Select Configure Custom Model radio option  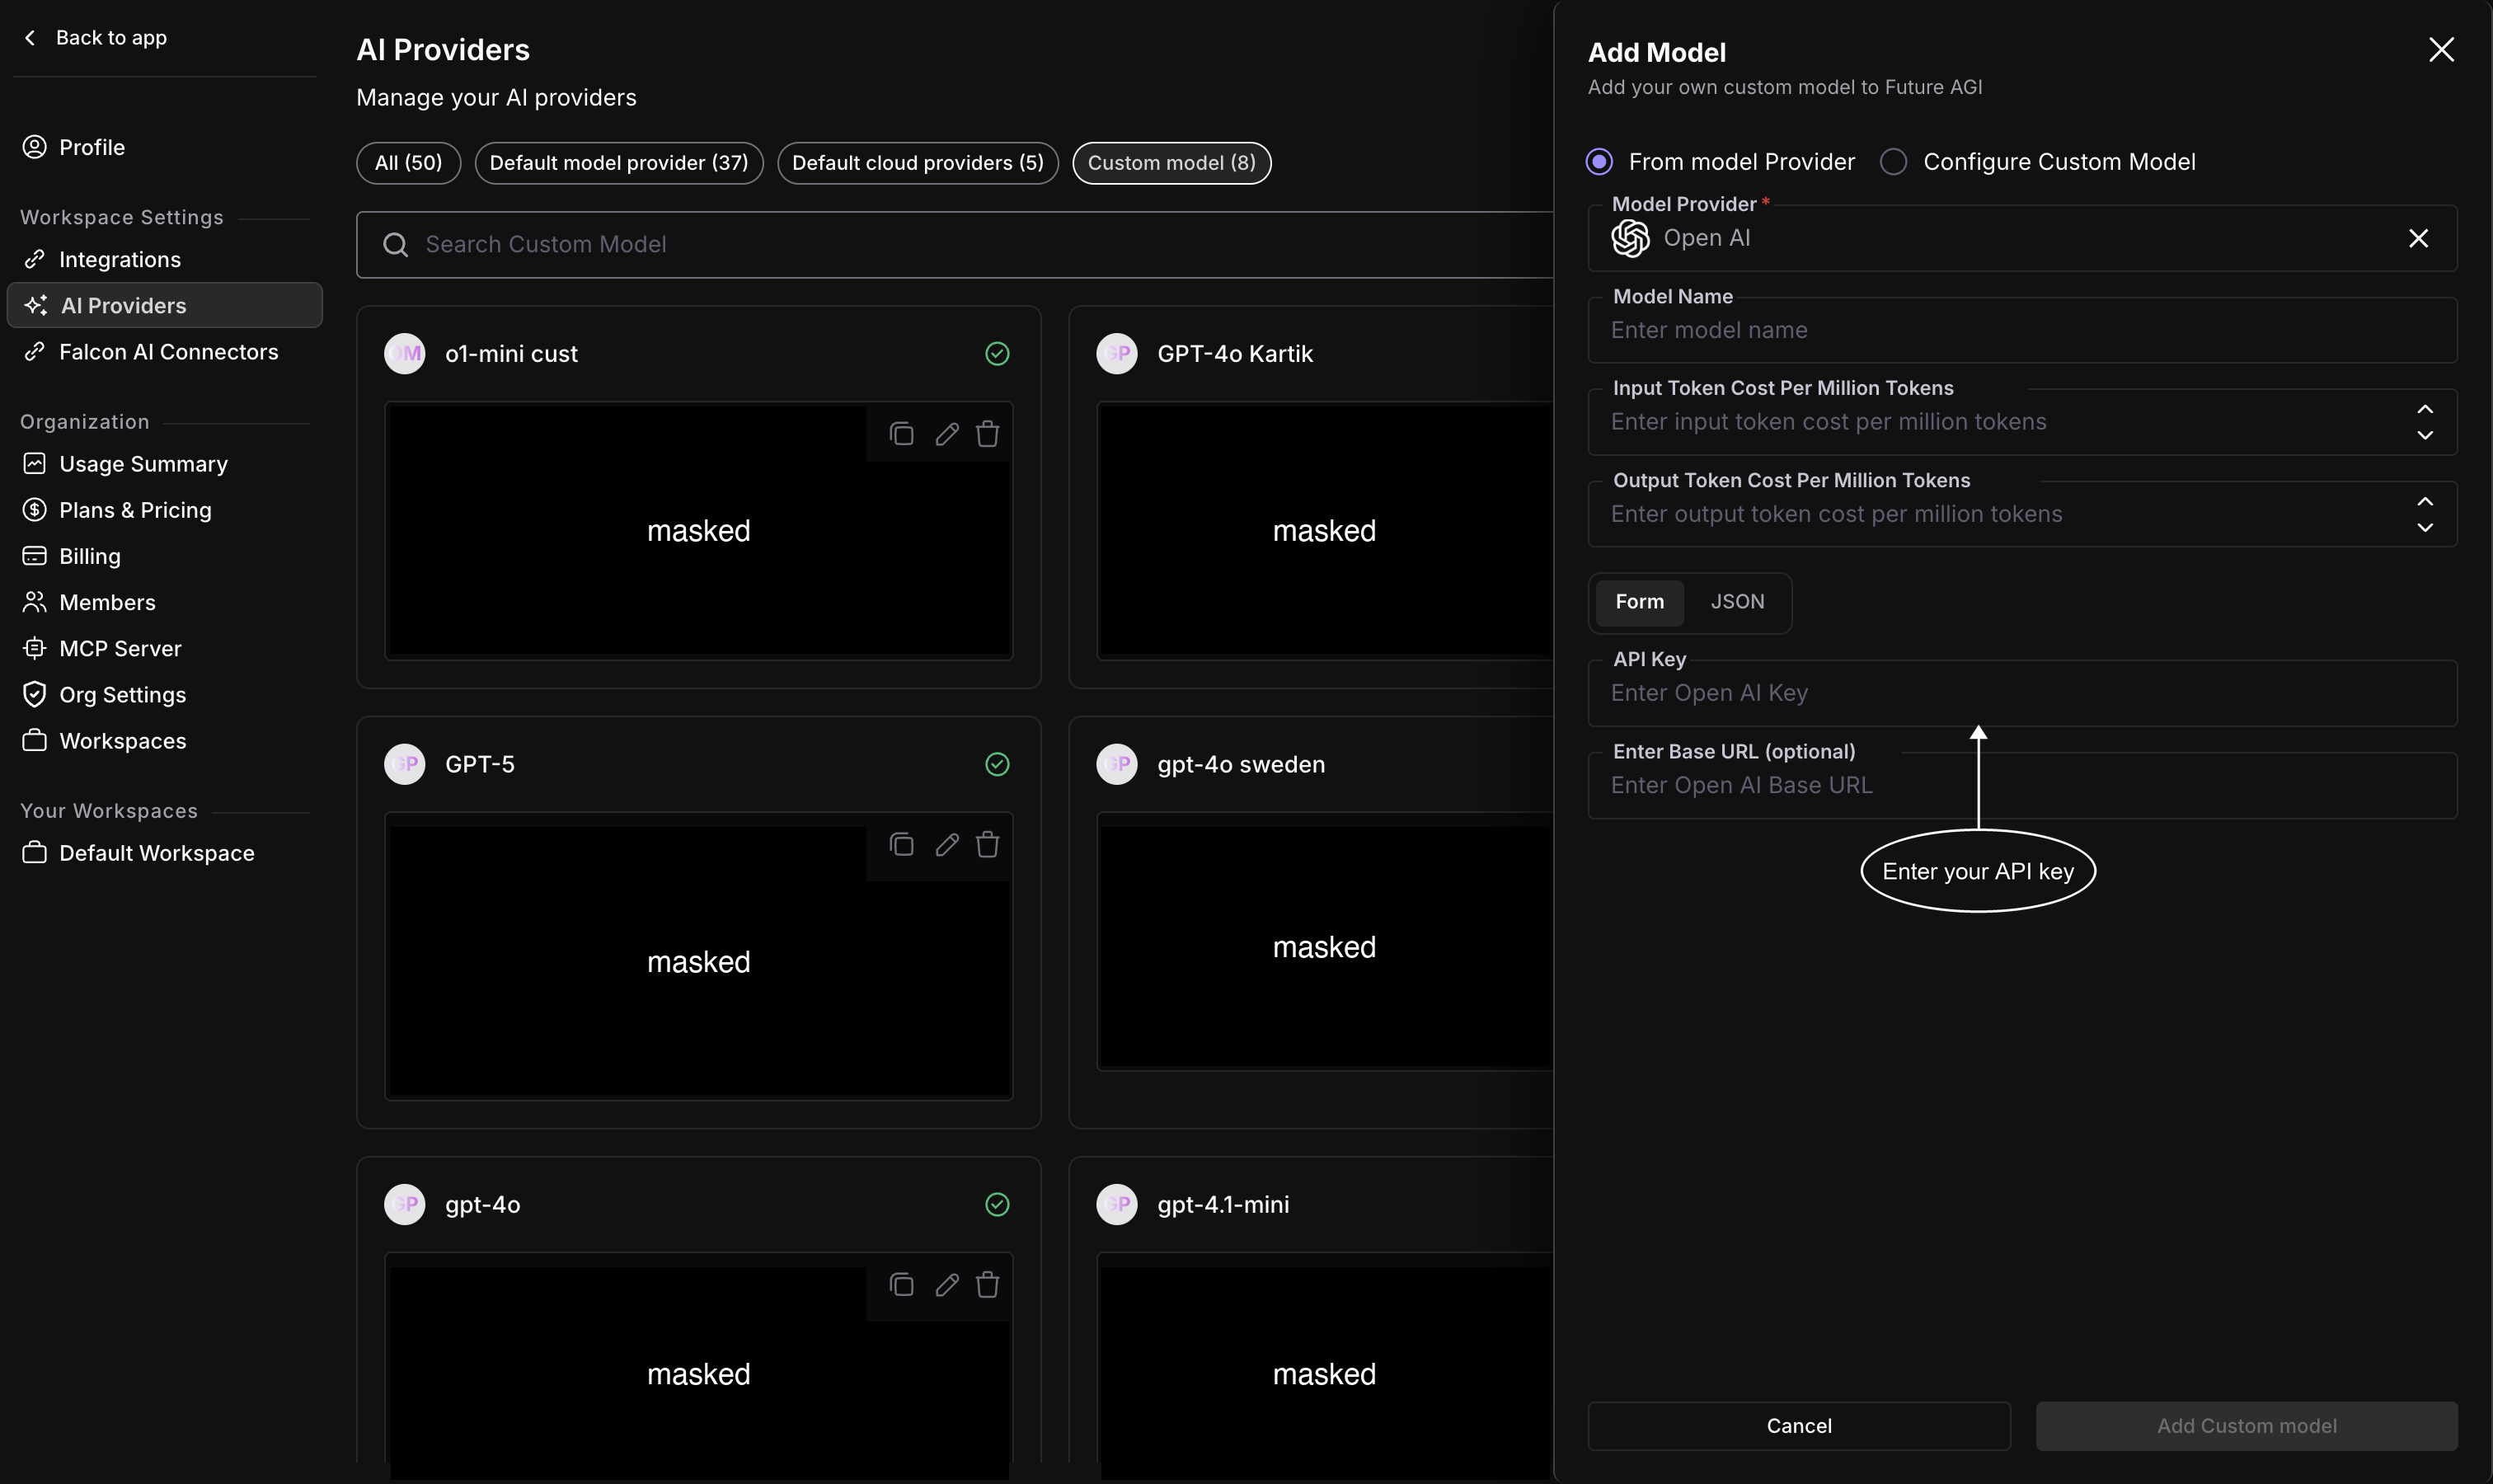1893,161
